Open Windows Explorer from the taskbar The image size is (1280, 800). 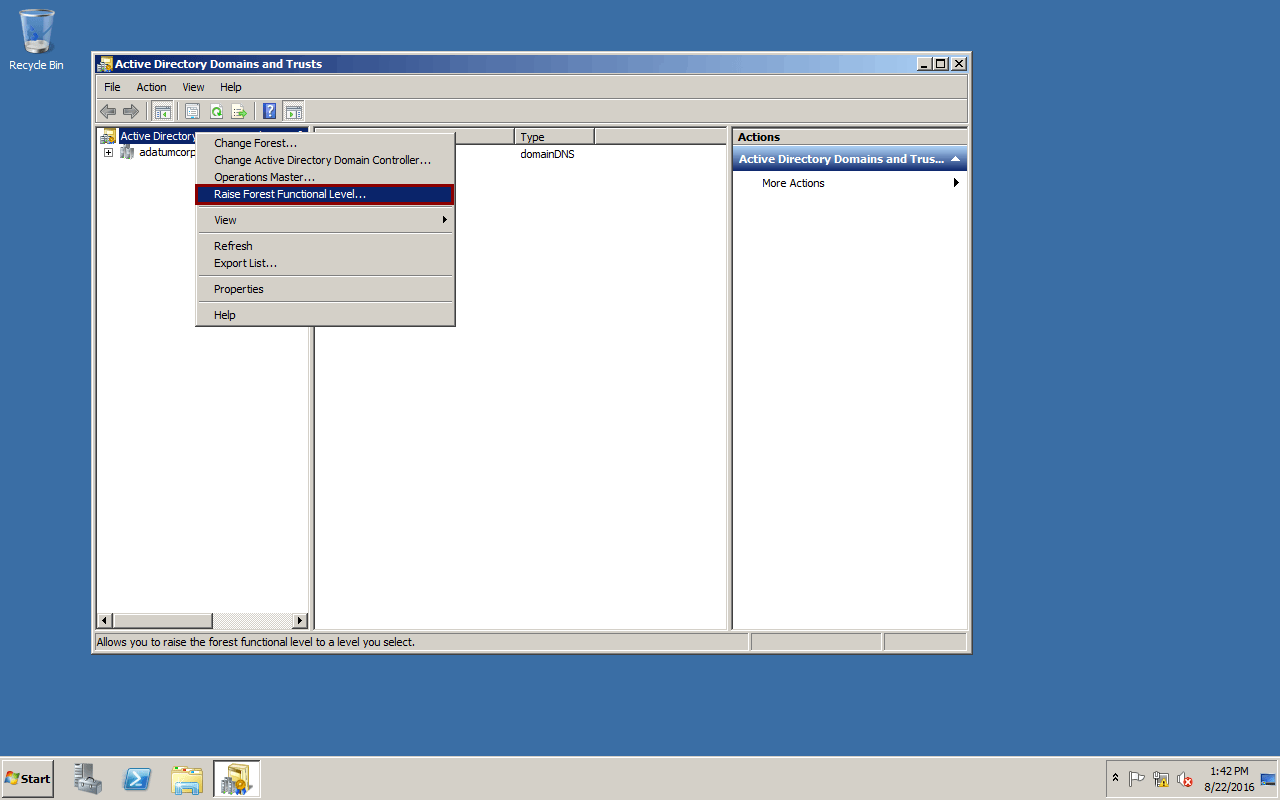[x=187, y=779]
